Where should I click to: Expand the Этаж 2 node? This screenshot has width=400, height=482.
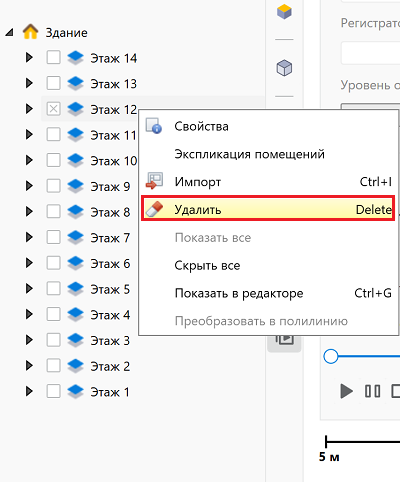(29, 365)
